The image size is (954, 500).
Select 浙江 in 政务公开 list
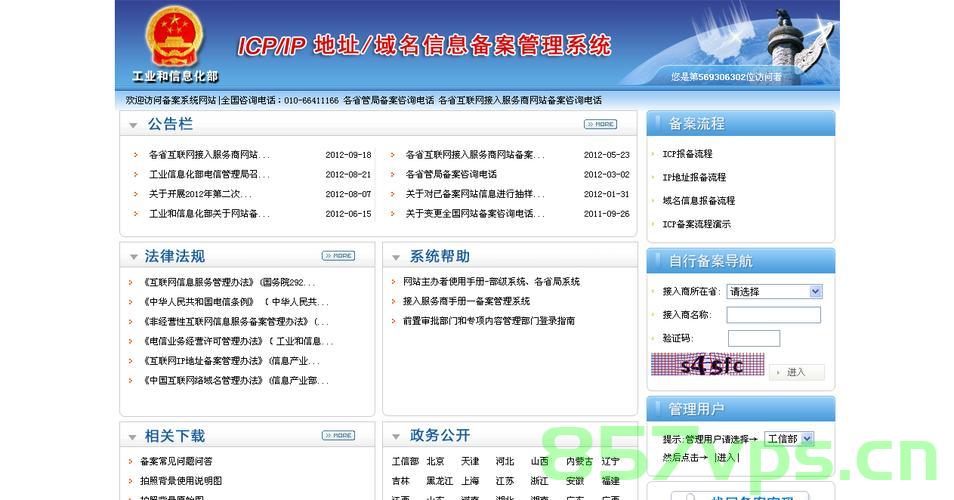pos(539,481)
